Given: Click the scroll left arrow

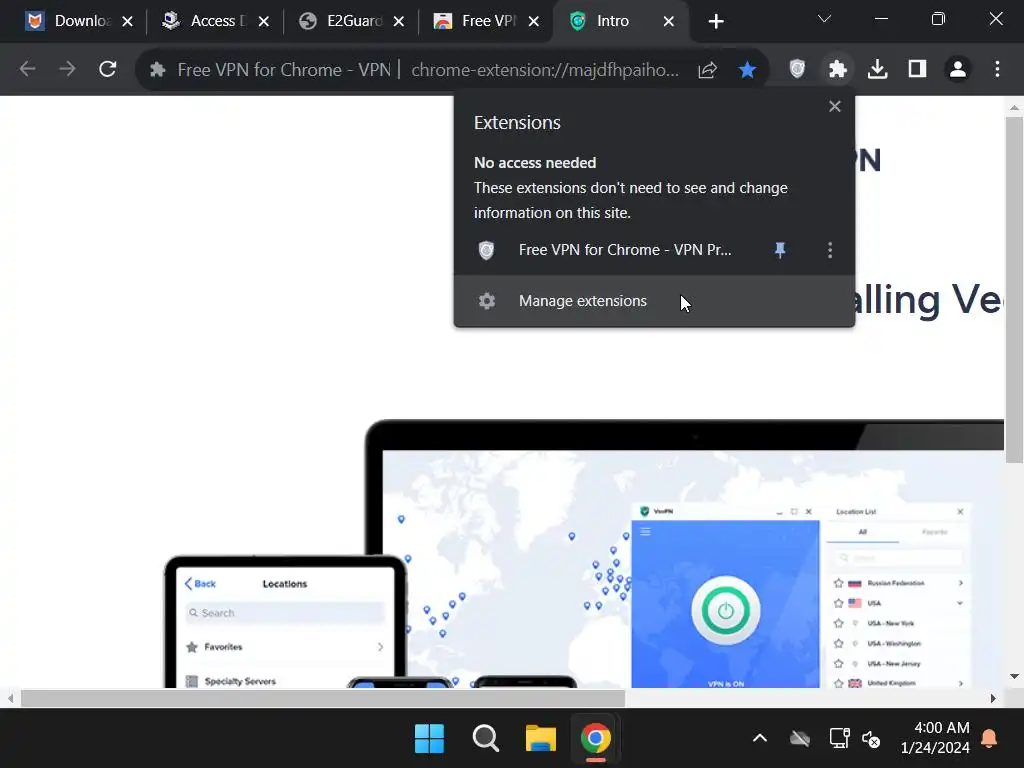Looking at the screenshot, I should coord(10,698).
